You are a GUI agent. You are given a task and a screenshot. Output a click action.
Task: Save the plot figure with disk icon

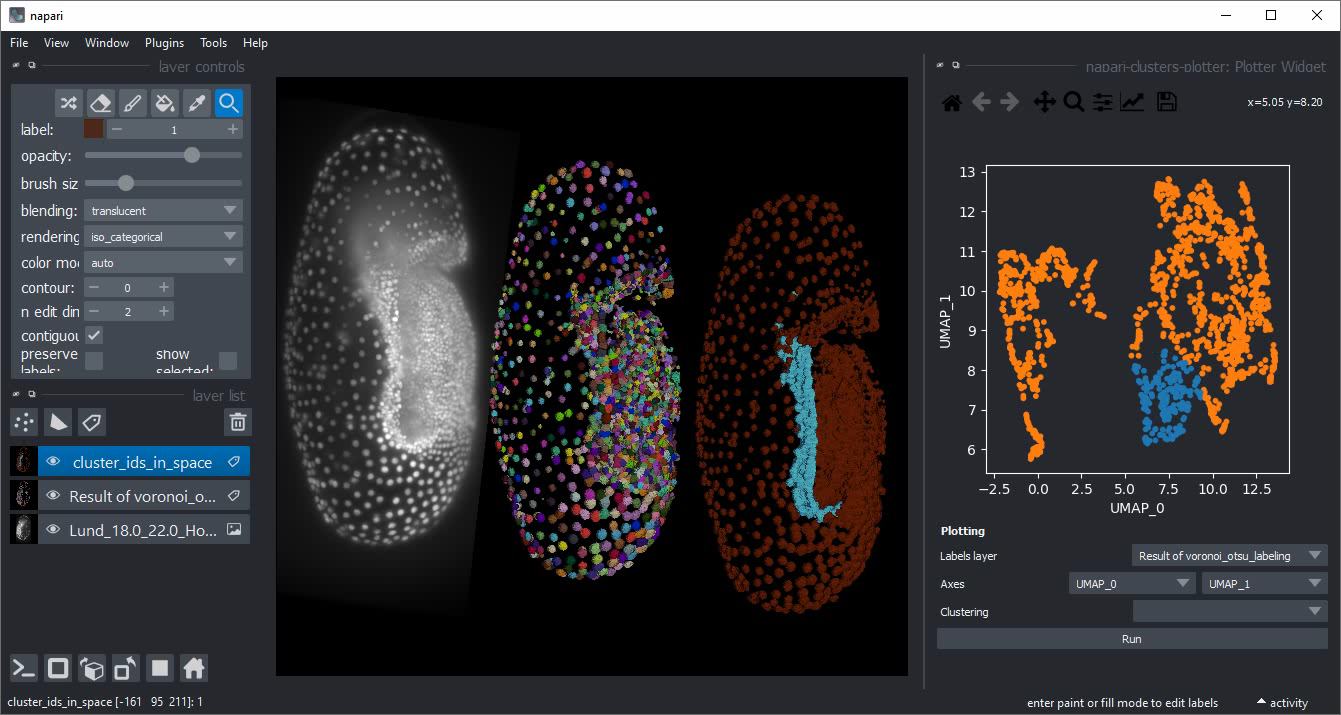point(1166,102)
